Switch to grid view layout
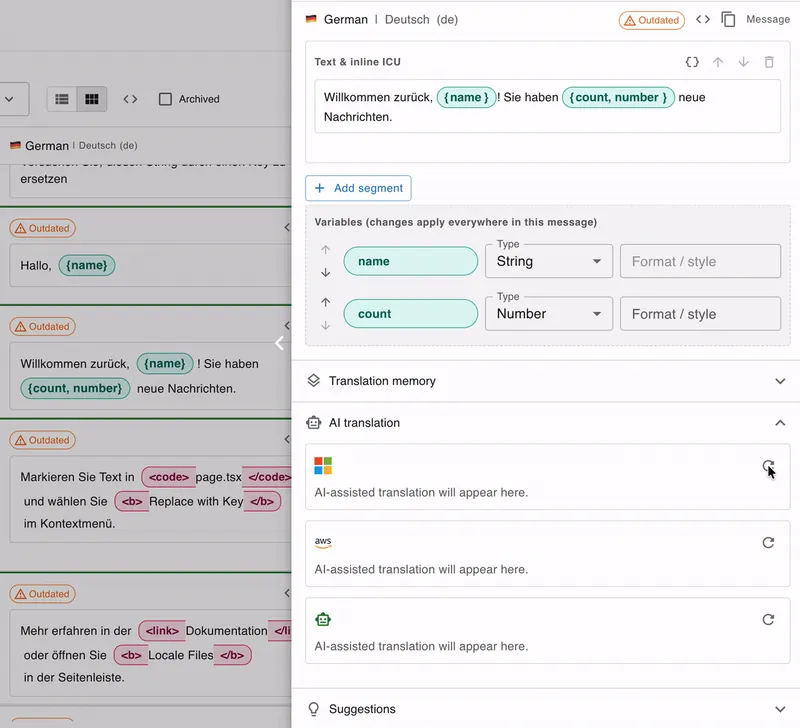 [x=92, y=99]
